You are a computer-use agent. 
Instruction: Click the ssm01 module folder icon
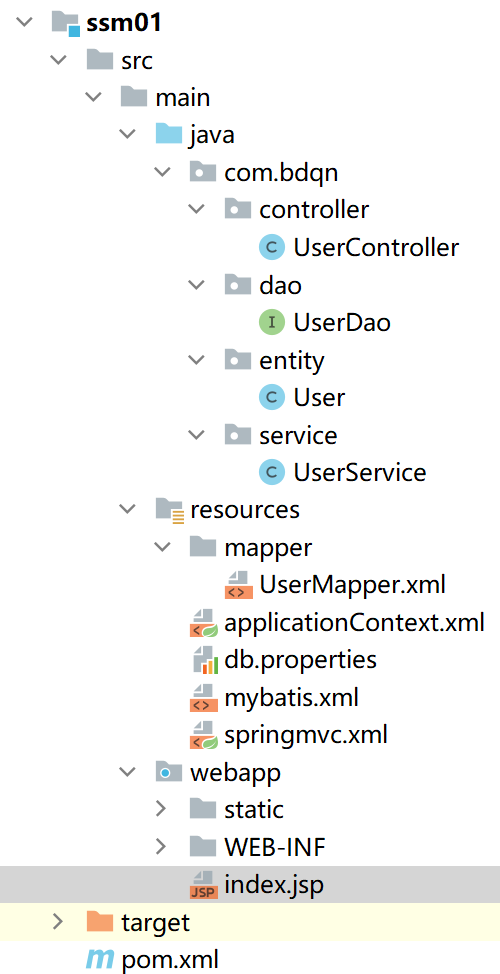(67, 24)
